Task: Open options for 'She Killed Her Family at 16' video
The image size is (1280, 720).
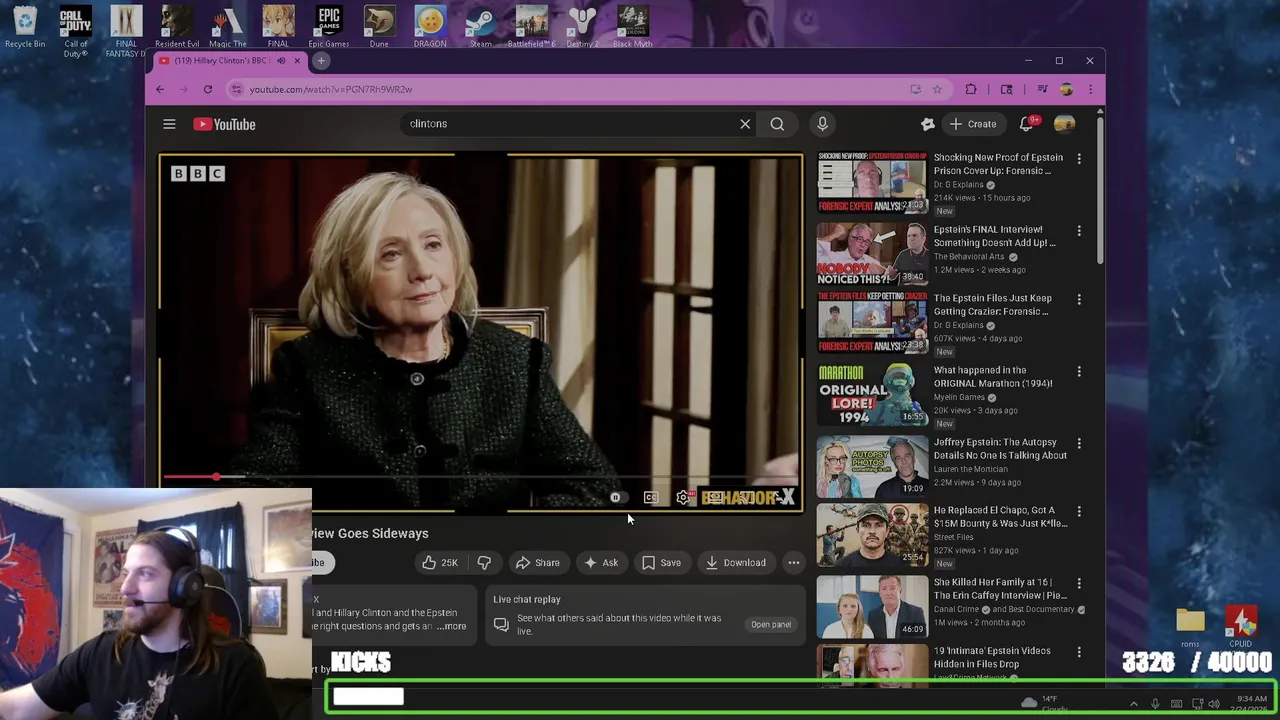Action: click(1079, 583)
